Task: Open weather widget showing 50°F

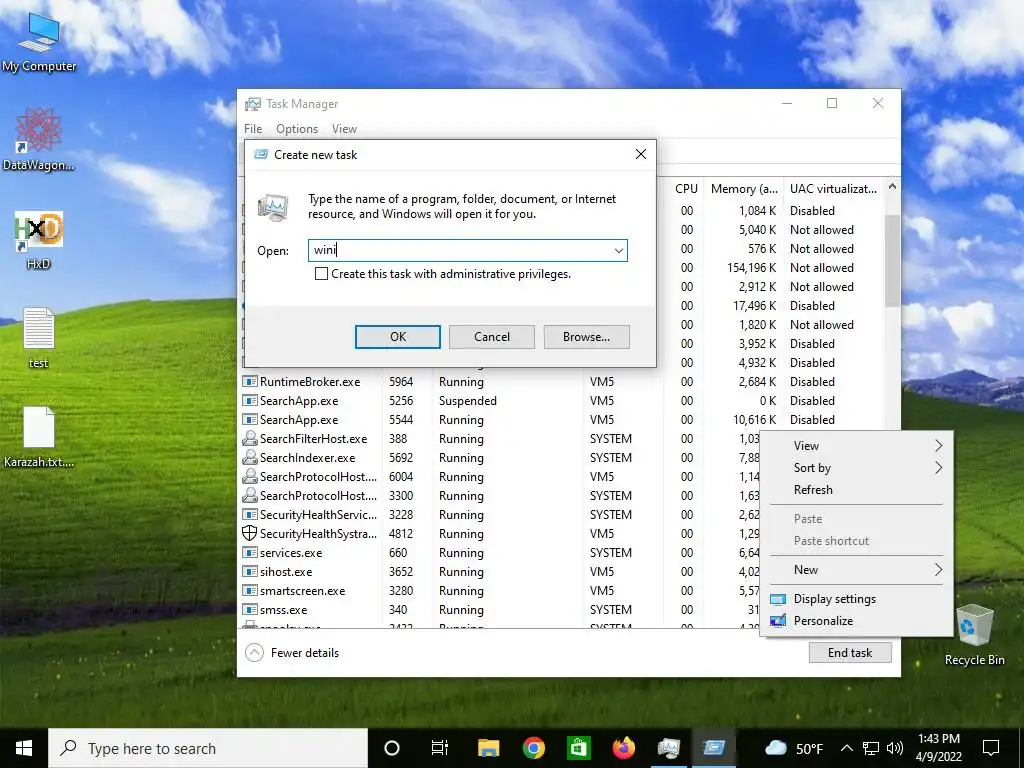Action: 793,748
